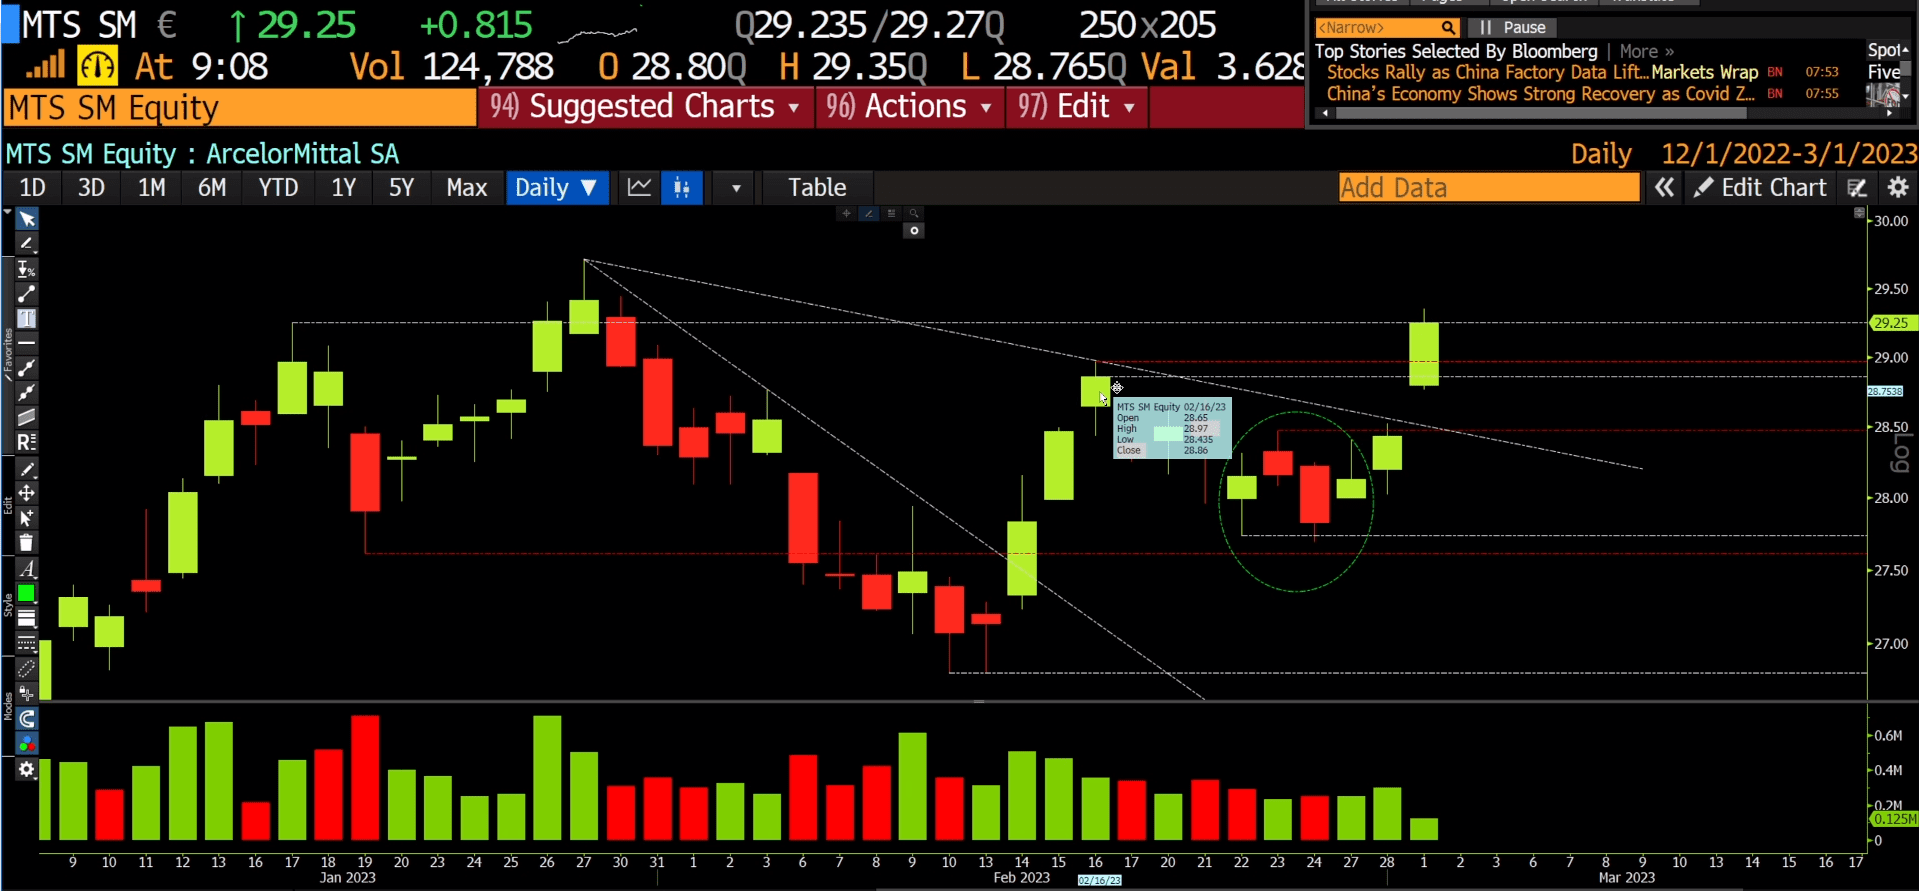Pick the horizontal line tool
The image size is (1919, 891).
point(27,343)
